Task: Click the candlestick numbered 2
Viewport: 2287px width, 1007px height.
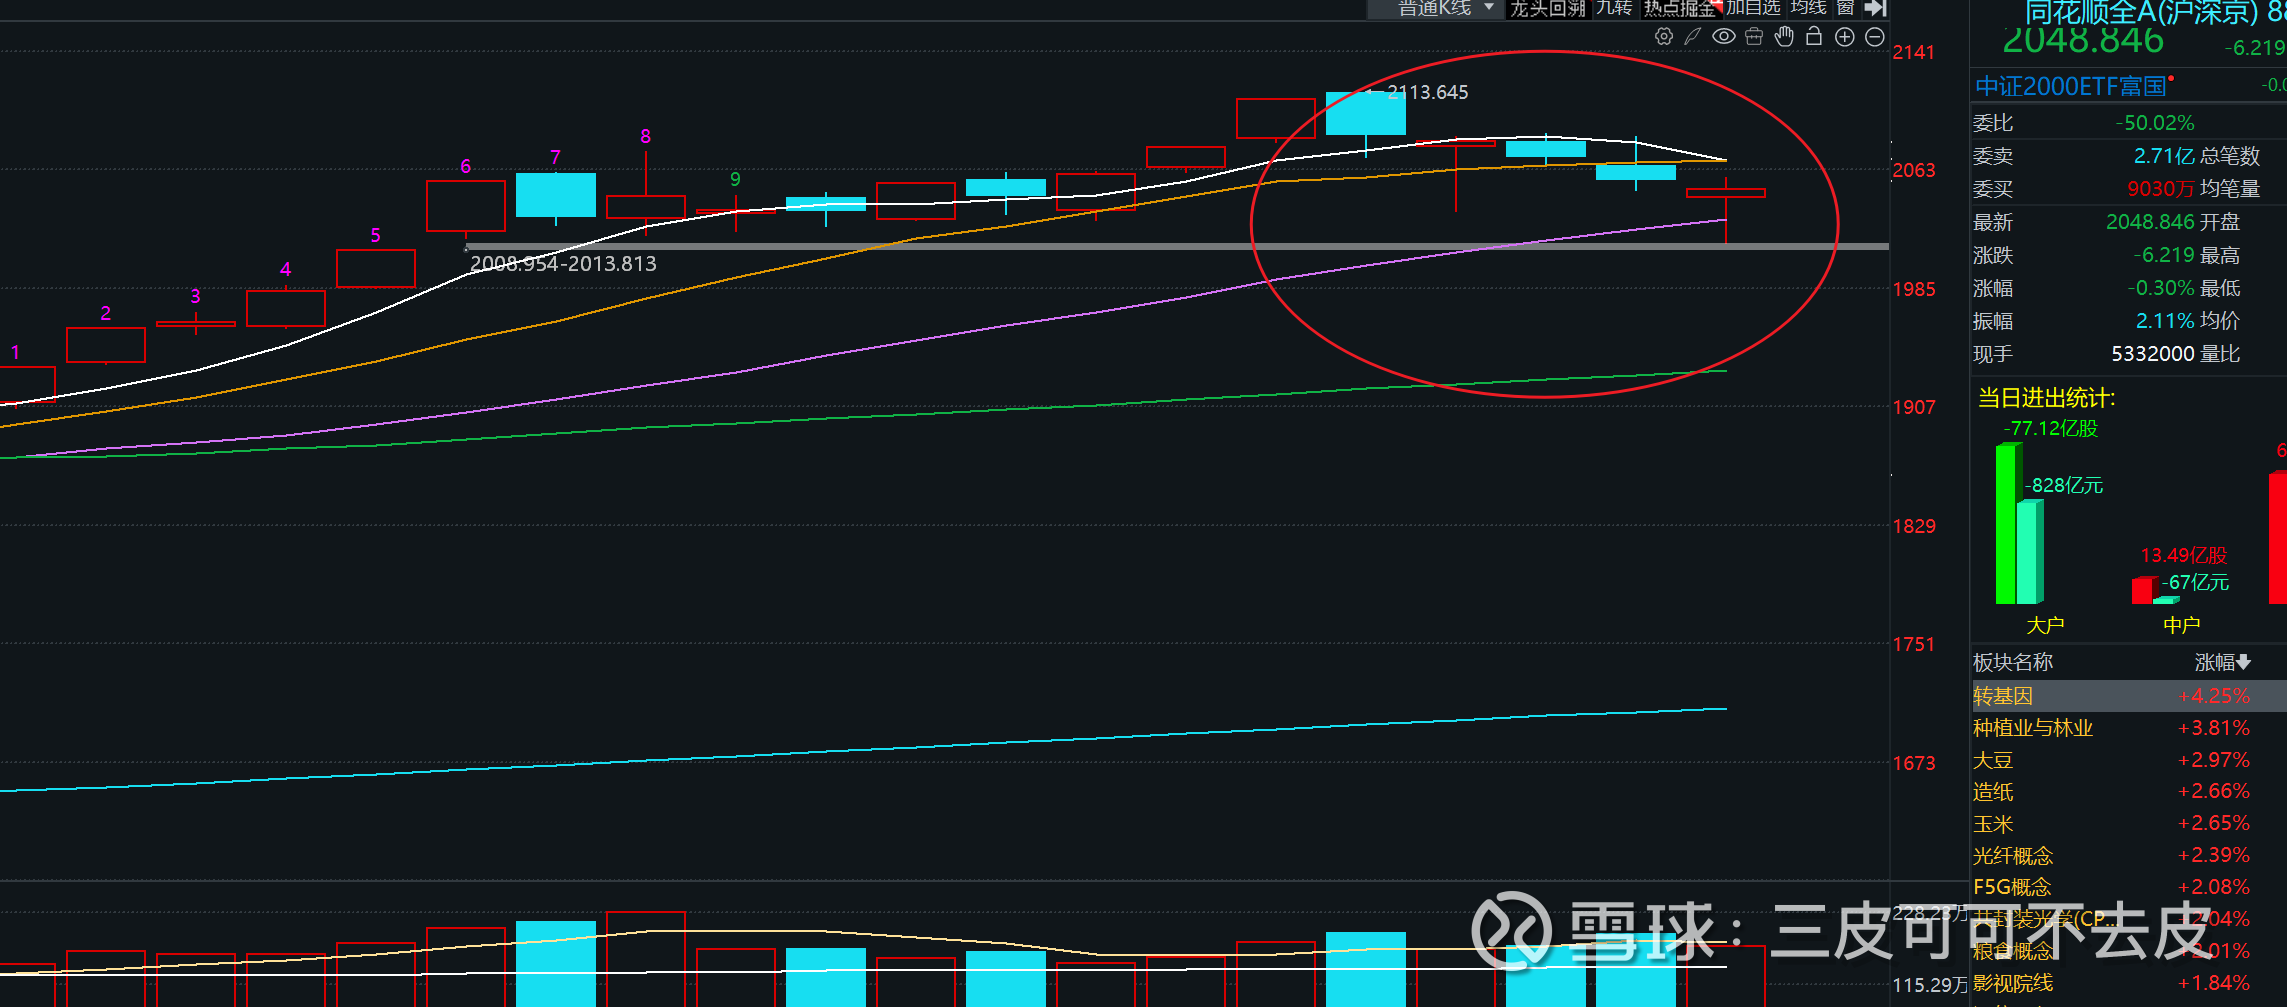Action: (106, 345)
